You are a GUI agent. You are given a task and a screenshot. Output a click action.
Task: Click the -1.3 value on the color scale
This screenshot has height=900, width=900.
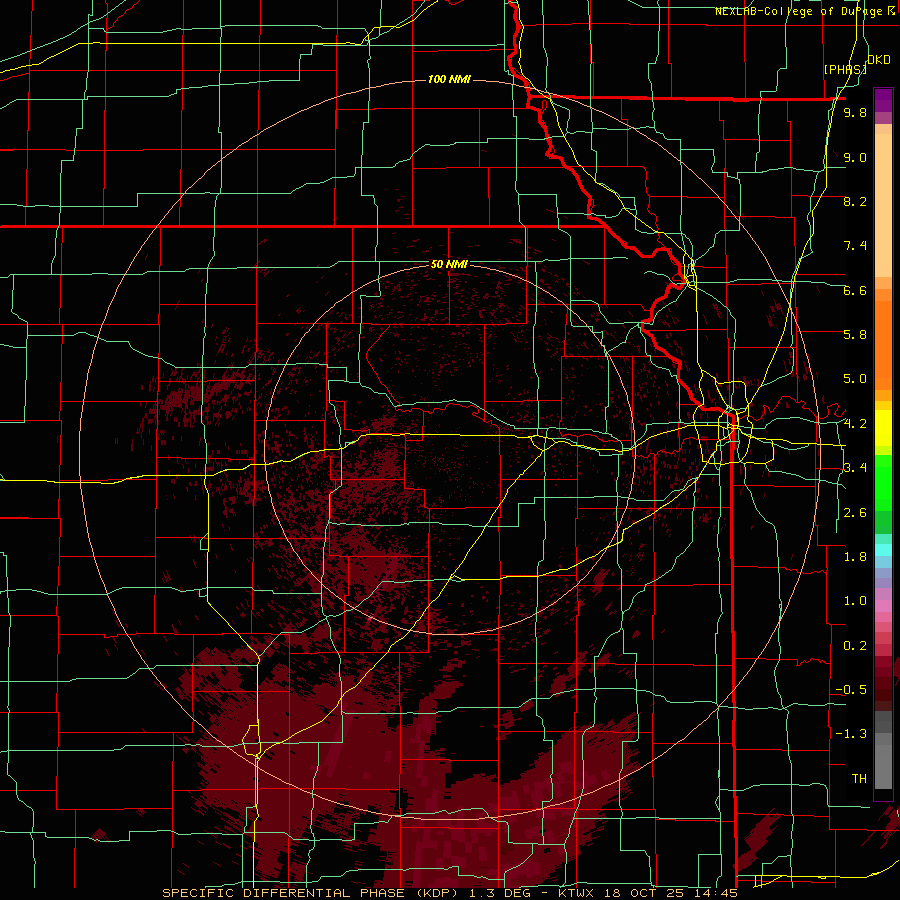click(851, 734)
